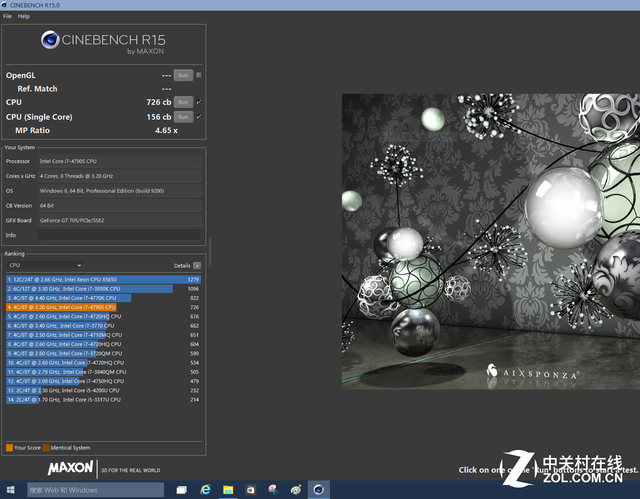Run the CPU benchmark
The width and height of the screenshot is (640, 499).
coord(183,102)
